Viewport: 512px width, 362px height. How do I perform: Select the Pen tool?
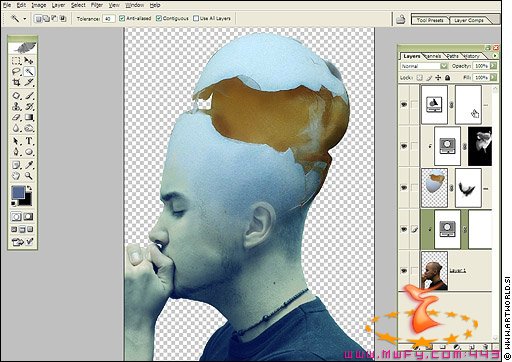pyautogui.click(x=16, y=152)
